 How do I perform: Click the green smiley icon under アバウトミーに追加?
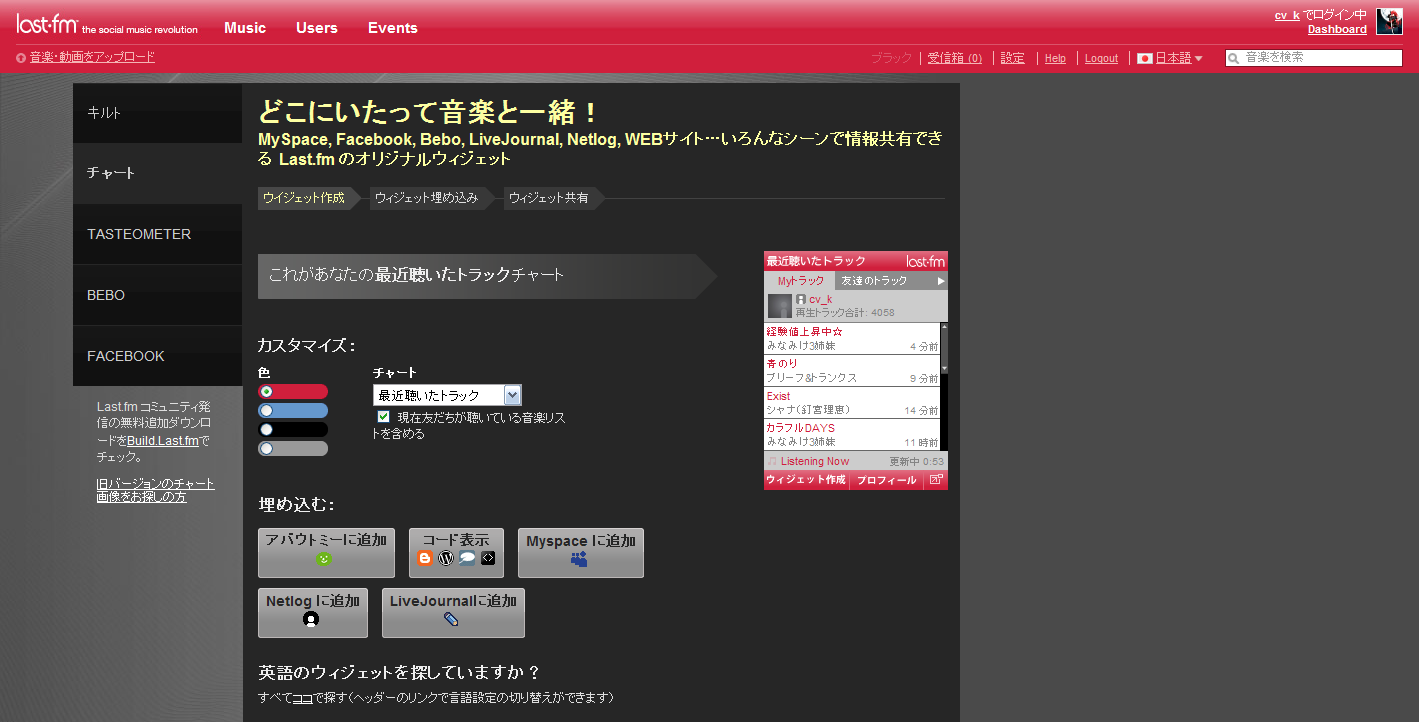[324, 559]
